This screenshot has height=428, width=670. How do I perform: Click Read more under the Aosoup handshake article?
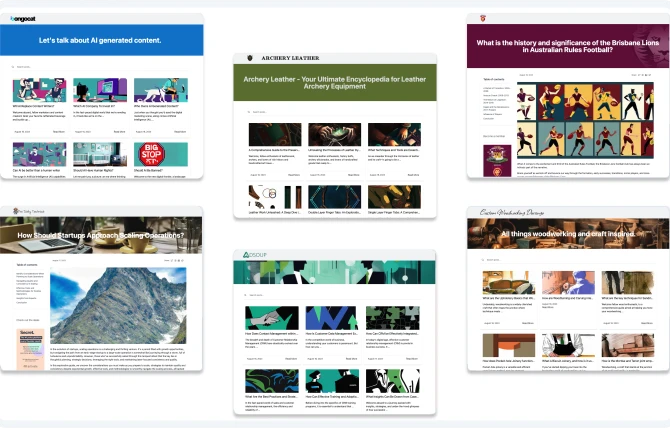coord(291,359)
